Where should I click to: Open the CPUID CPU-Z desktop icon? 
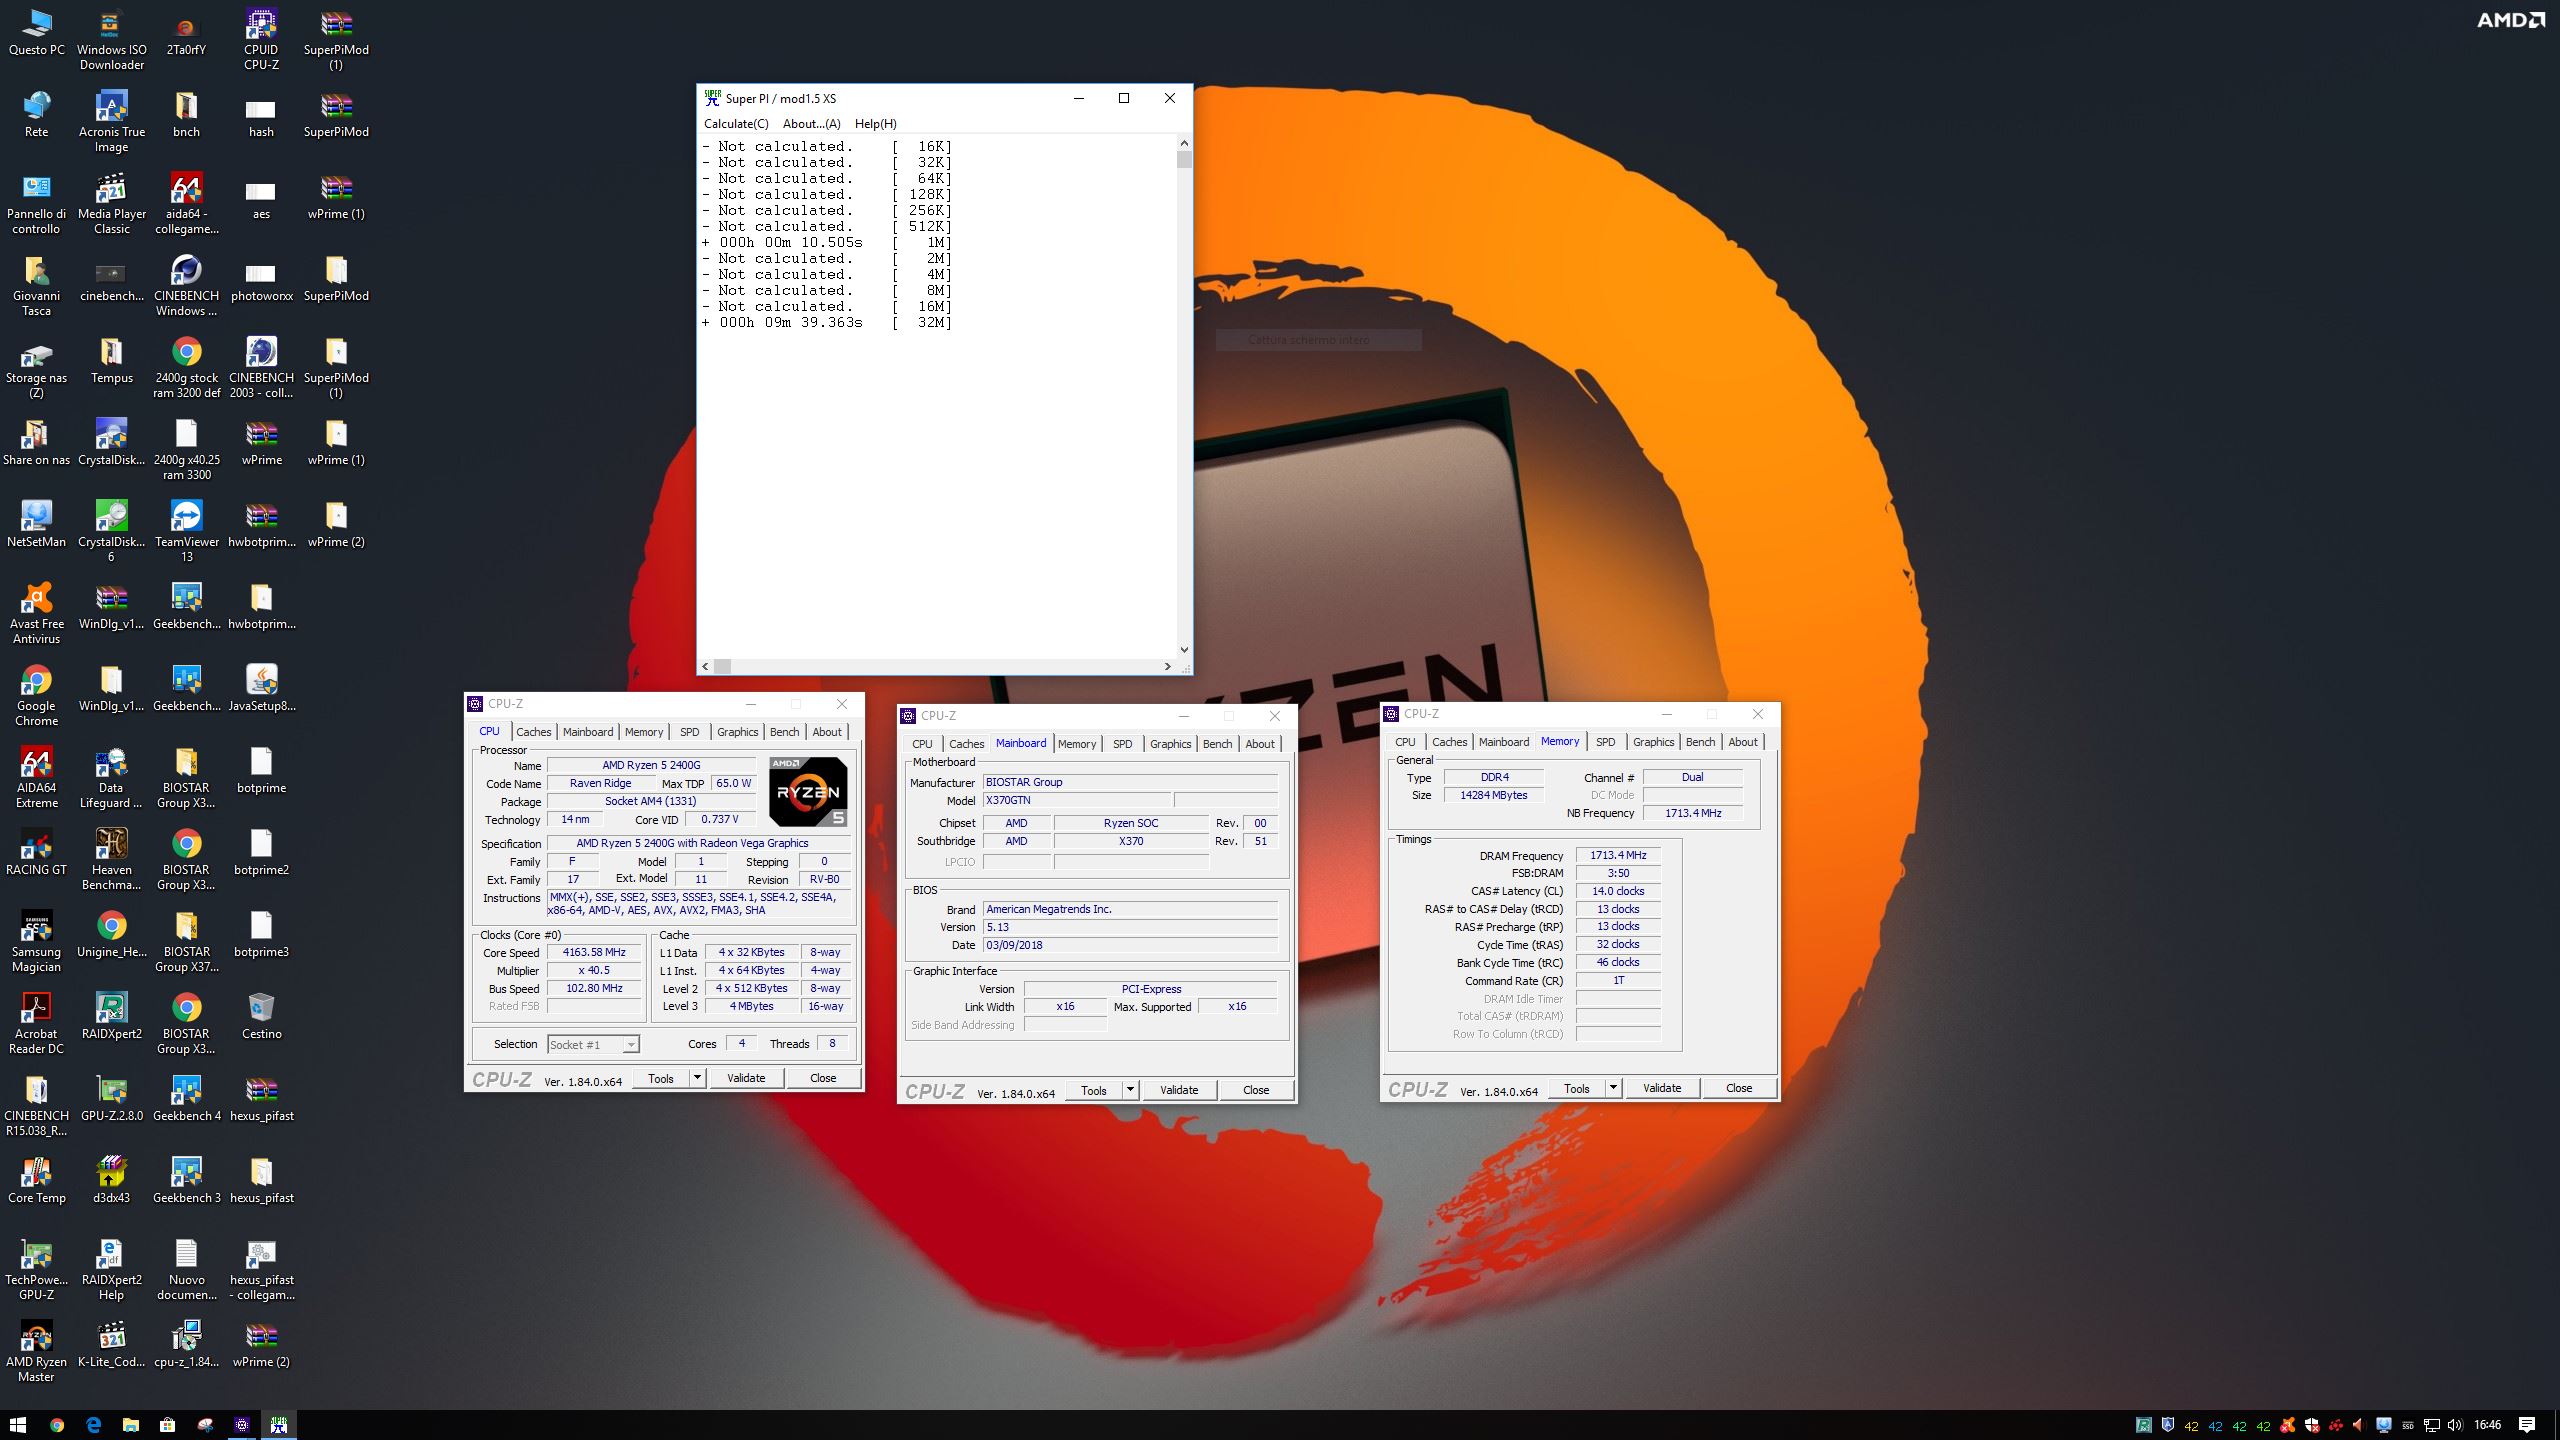(x=261, y=39)
